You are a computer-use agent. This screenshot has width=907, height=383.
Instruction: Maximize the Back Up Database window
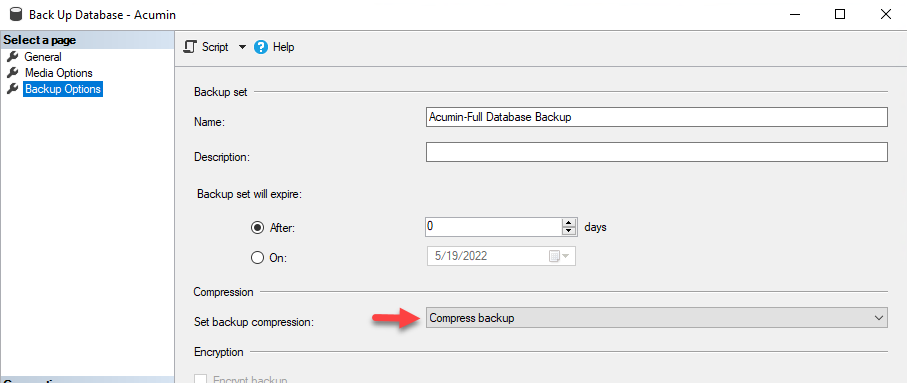[x=840, y=14]
